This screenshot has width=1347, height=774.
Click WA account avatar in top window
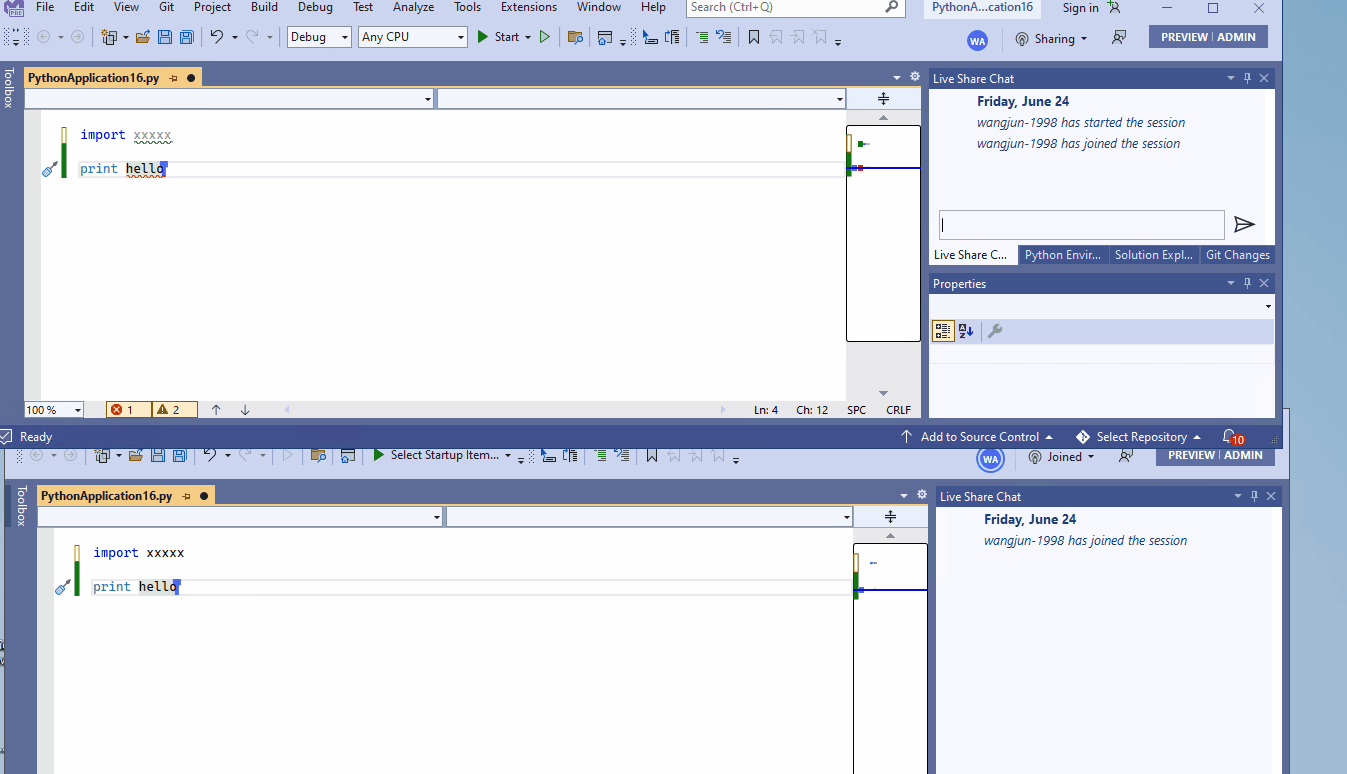pos(977,40)
